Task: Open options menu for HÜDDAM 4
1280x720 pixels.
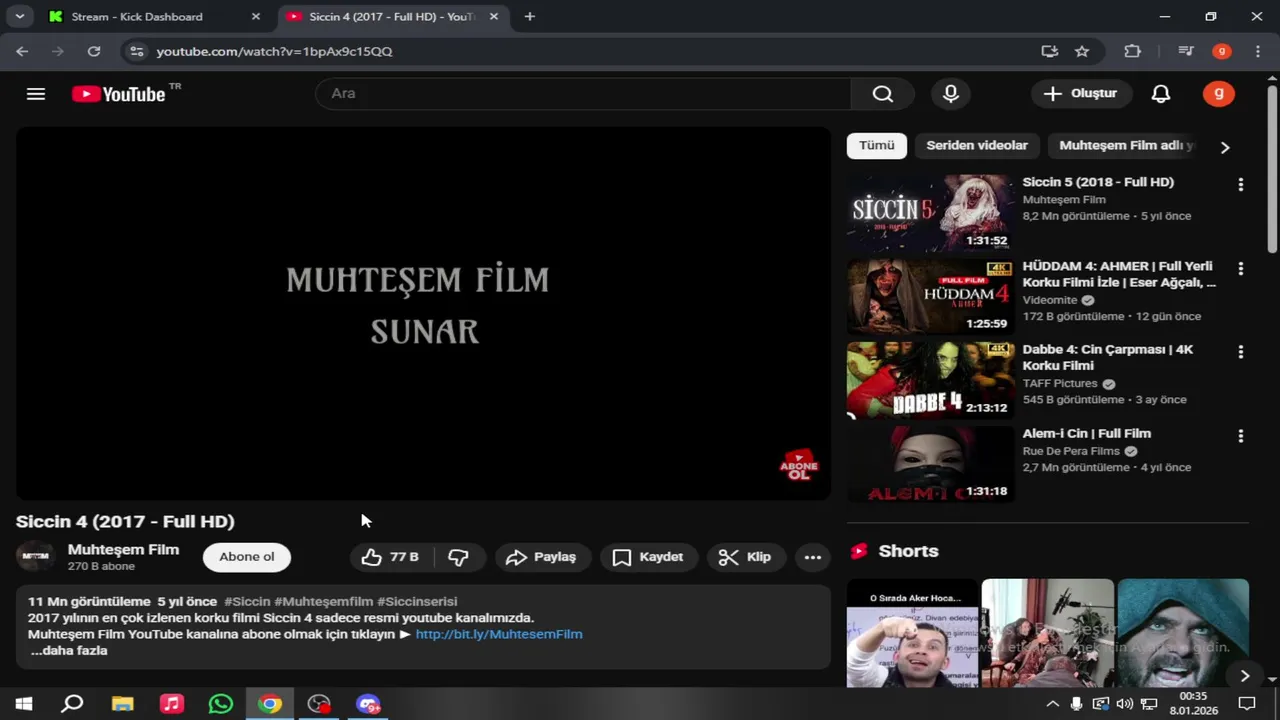Action: click(1240, 269)
